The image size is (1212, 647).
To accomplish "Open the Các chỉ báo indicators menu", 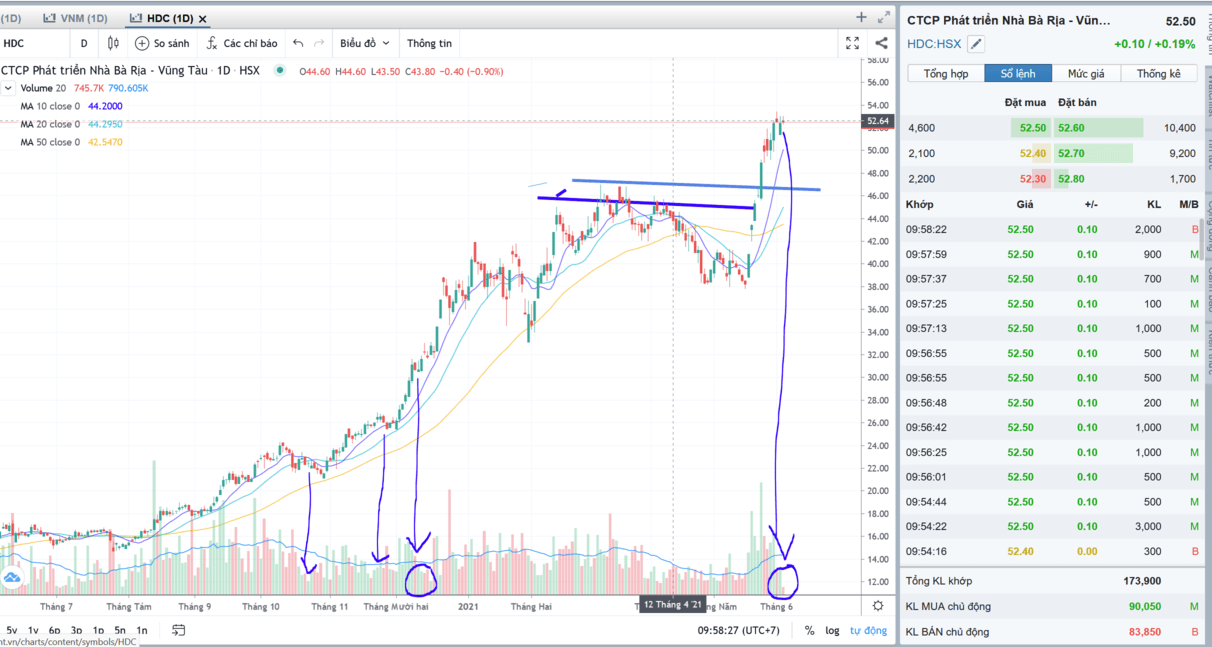I will (241, 43).
